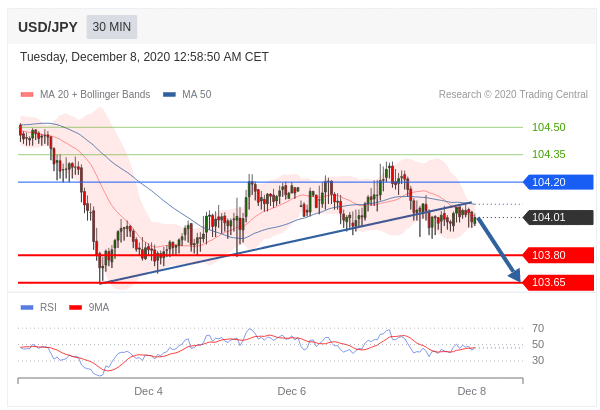Screen dimensions: 600x410
Task: Click the 'Dec 8' axis date
Action: click(472, 391)
